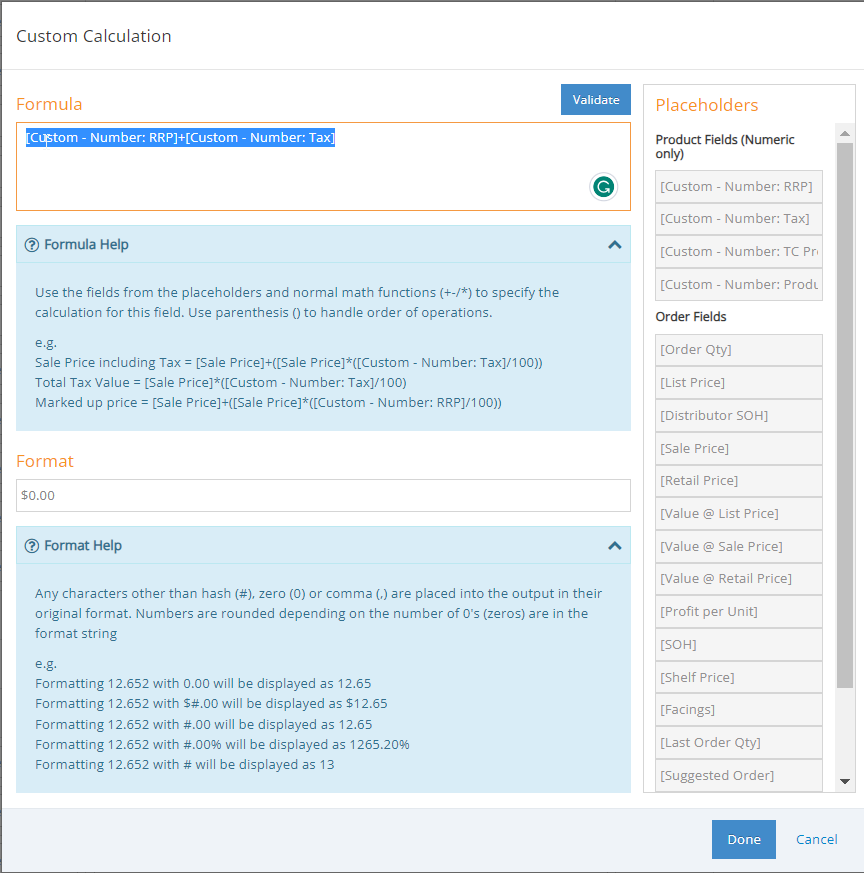864x873 pixels.
Task: Insert the [Shelf Price] placeholder
Action: 739,677
